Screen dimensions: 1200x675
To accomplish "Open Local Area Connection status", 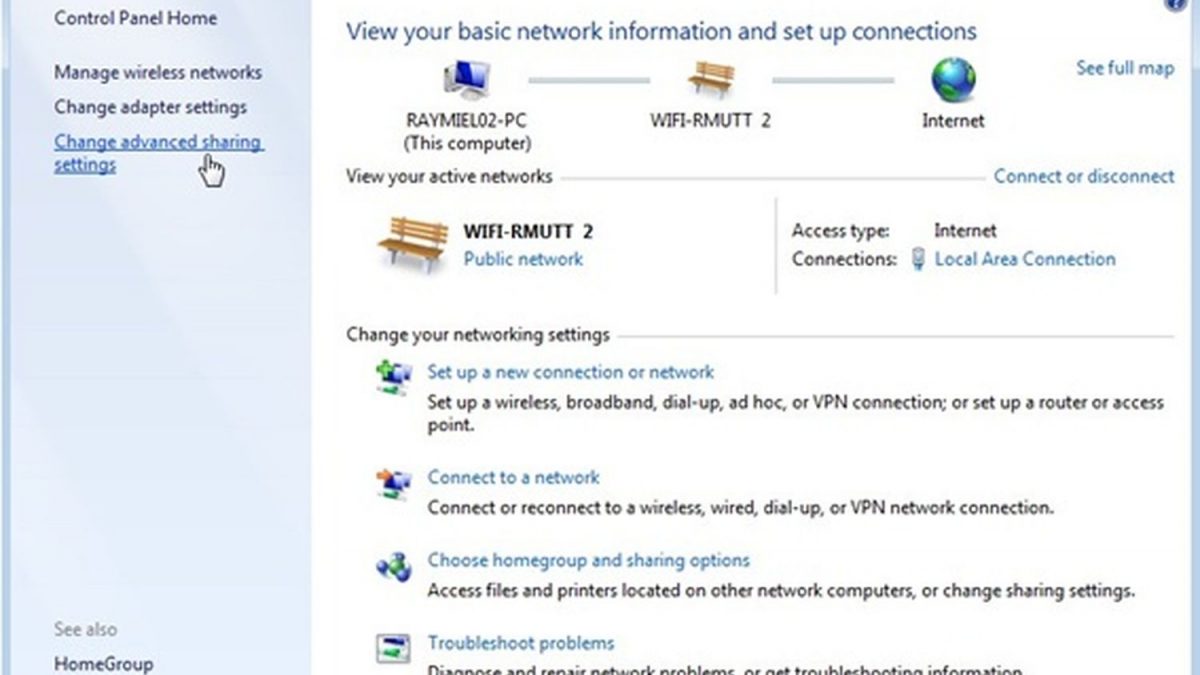I will click(x=1025, y=259).
